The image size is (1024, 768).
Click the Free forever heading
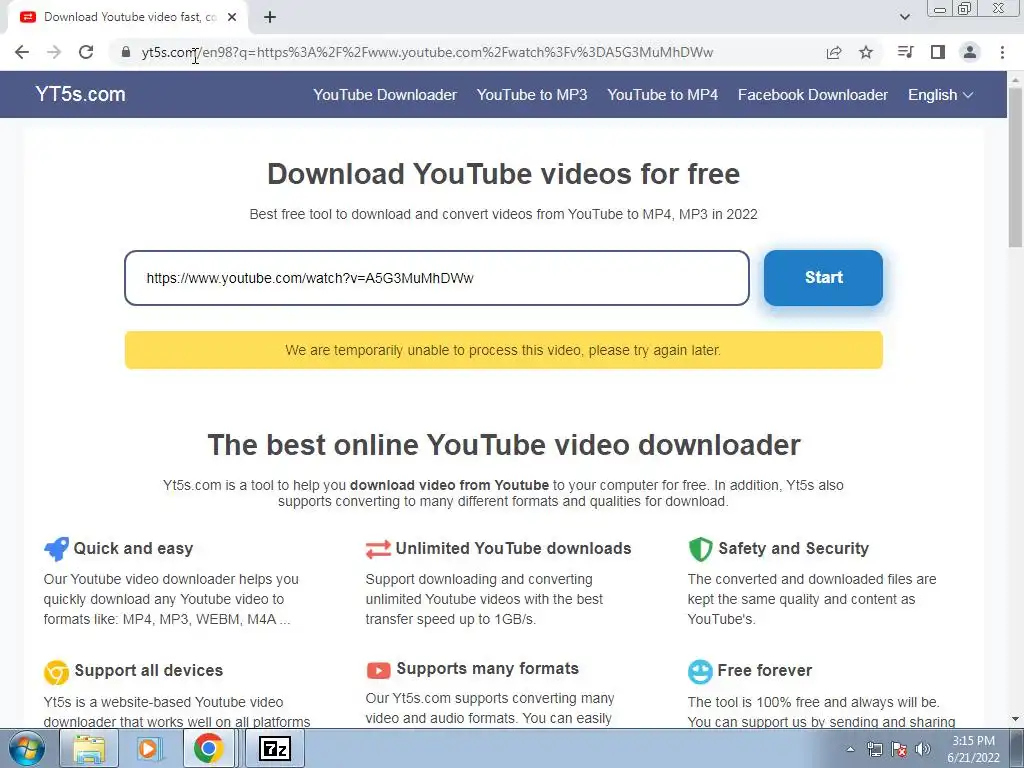click(x=765, y=671)
